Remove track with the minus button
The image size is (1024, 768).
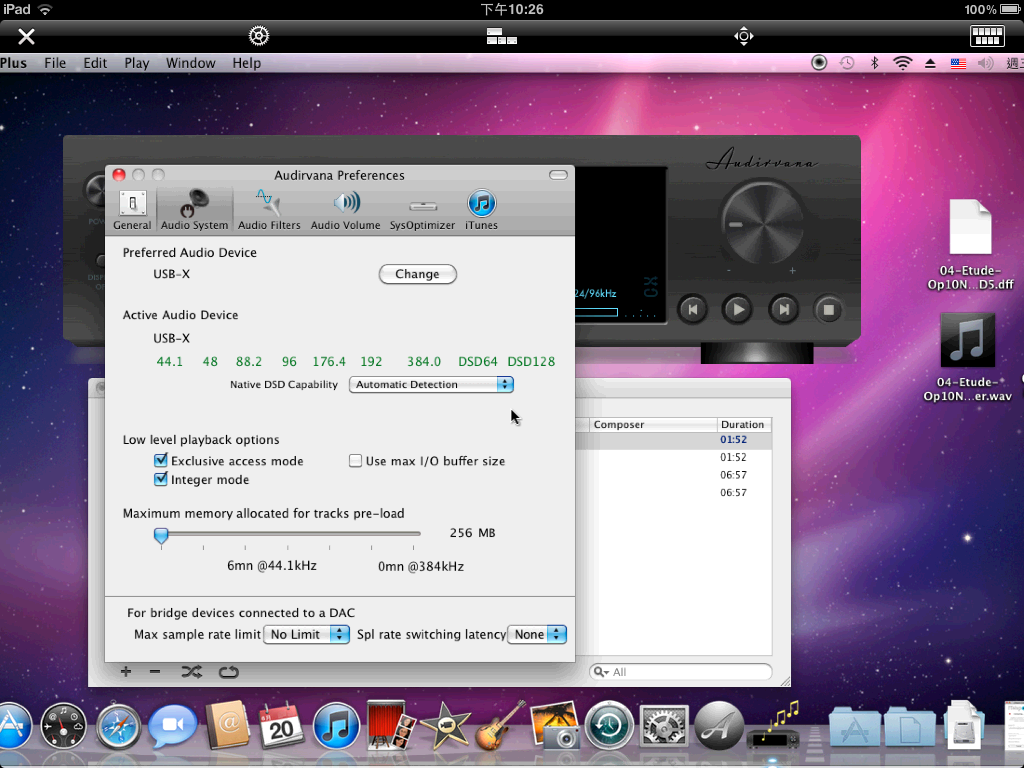(x=155, y=671)
